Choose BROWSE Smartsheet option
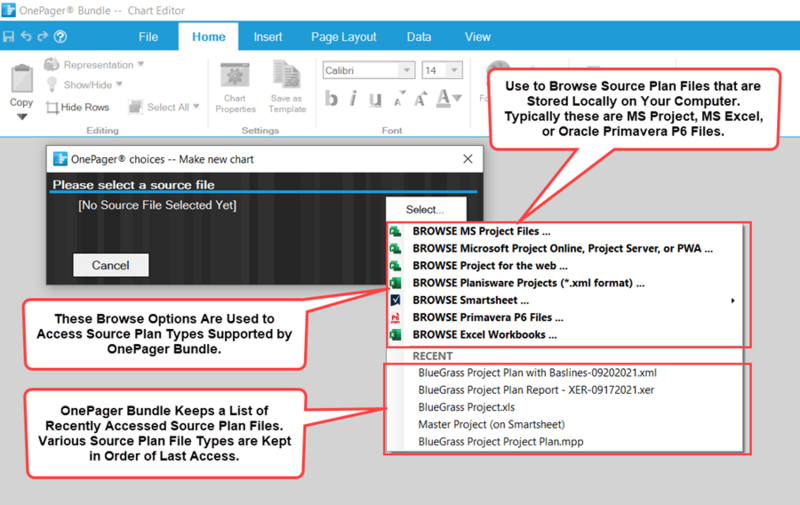Screen dimensions: 800x505 tap(565, 300)
